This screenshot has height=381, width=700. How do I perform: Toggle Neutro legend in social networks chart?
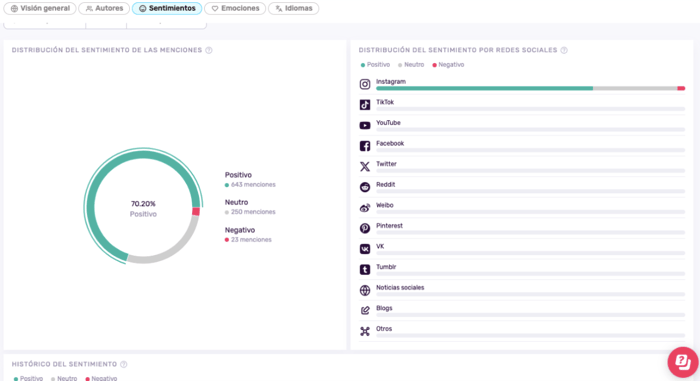pos(411,65)
